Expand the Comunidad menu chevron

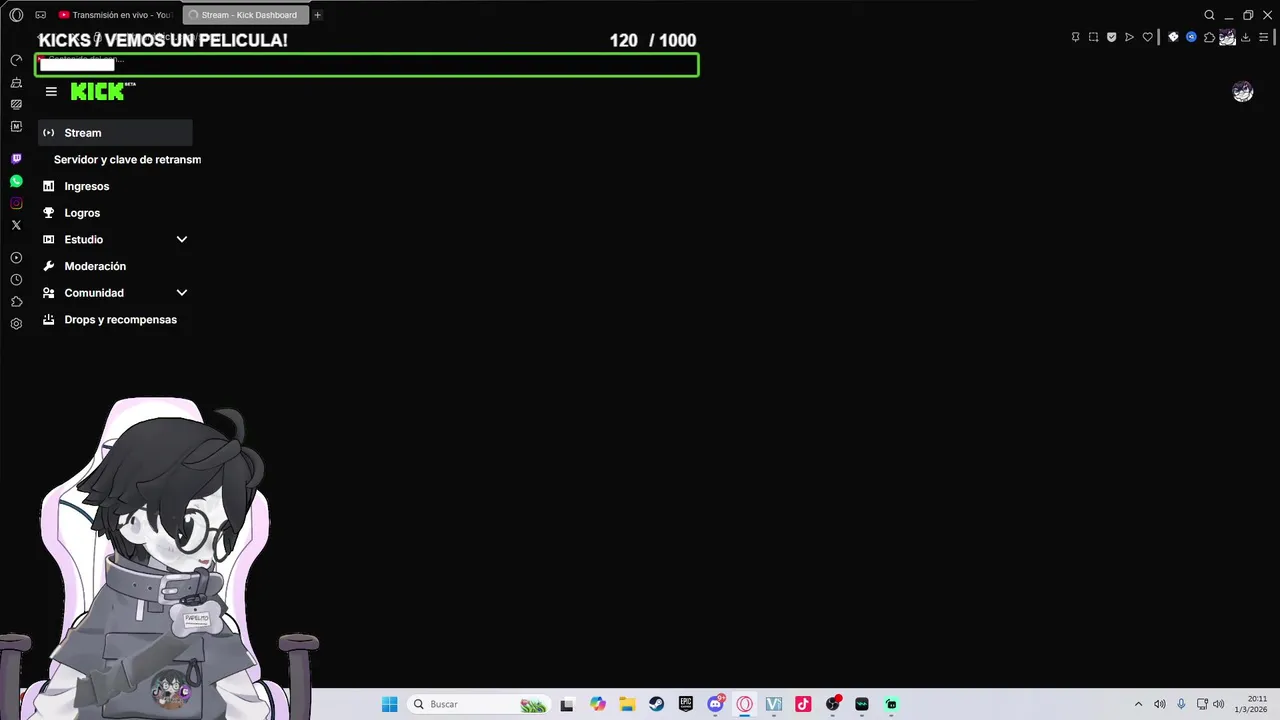(x=182, y=293)
